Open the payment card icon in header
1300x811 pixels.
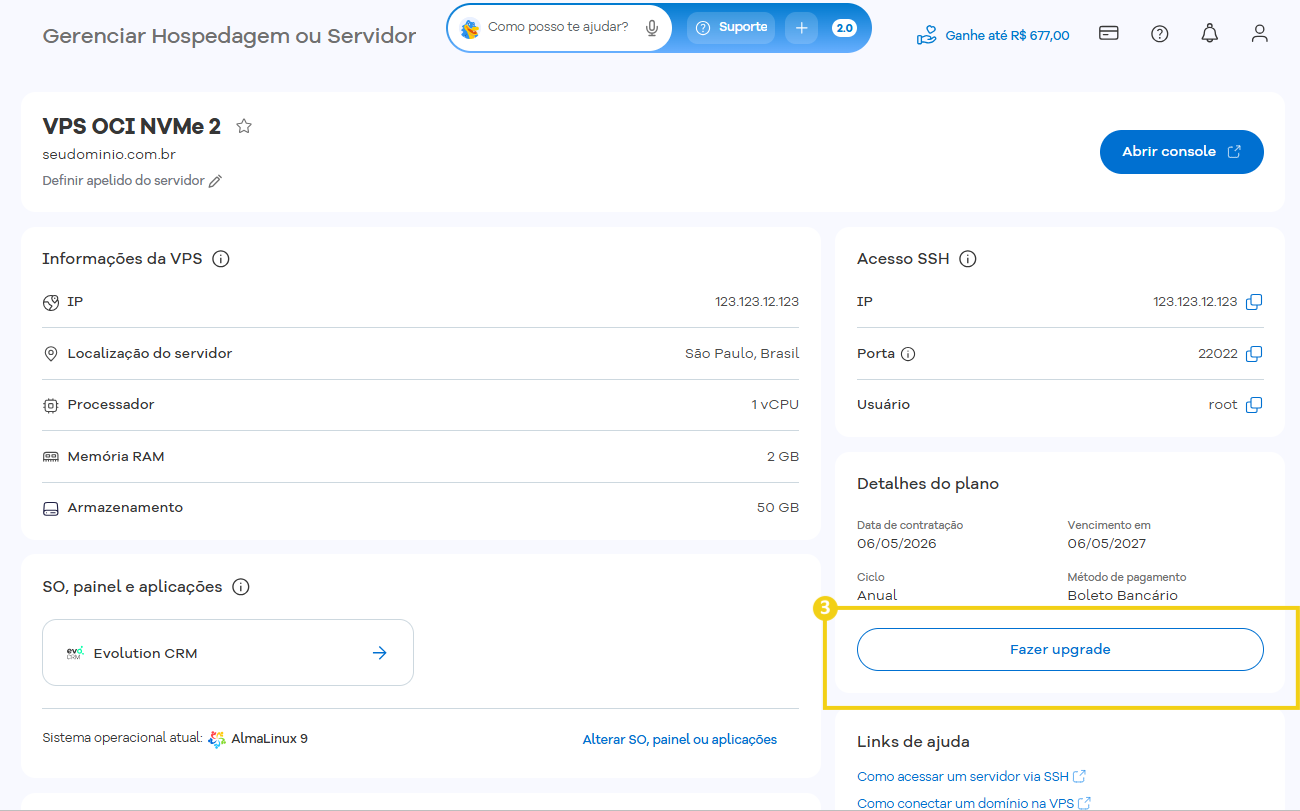(x=1108, y=33)
